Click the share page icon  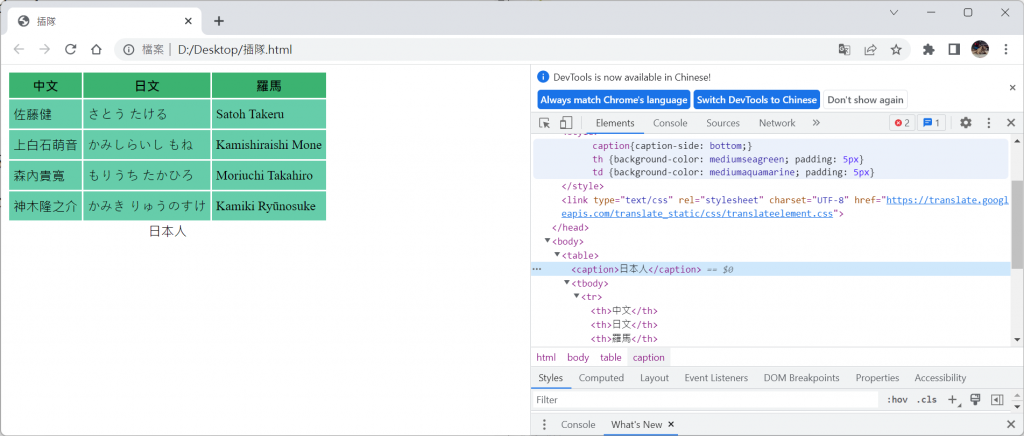coord(870,50)
